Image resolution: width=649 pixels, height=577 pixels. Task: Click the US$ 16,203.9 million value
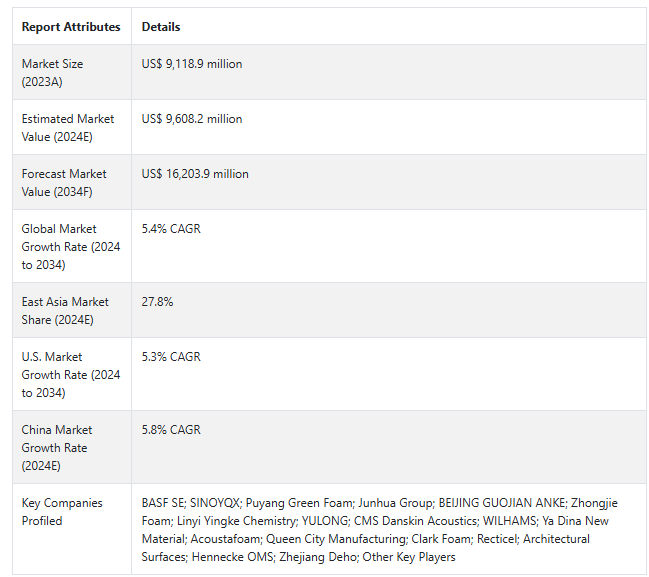tap(195, 174)
